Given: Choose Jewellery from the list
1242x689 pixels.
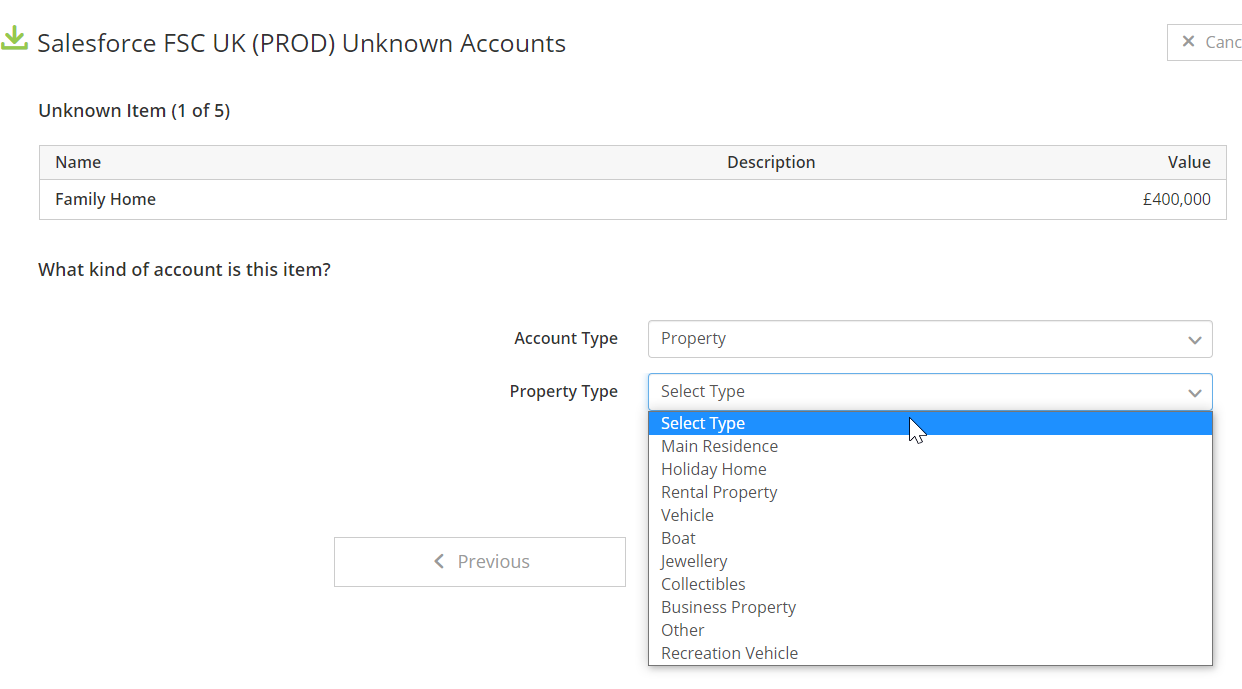Looking at the screenshot, I should click(x=930, y=561).
